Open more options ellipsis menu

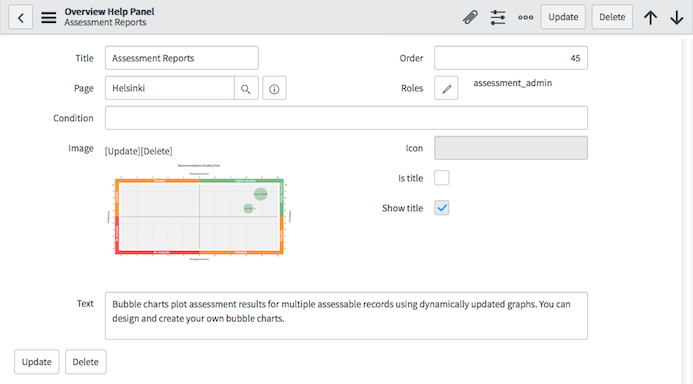click(x=525, y=17)
